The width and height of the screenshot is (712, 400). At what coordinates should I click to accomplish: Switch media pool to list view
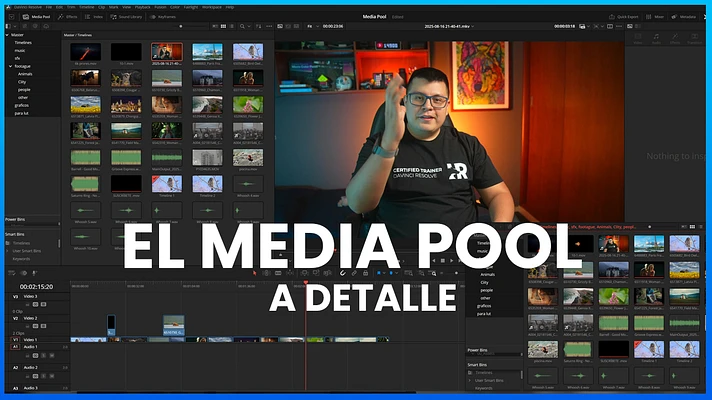[232, 26]
